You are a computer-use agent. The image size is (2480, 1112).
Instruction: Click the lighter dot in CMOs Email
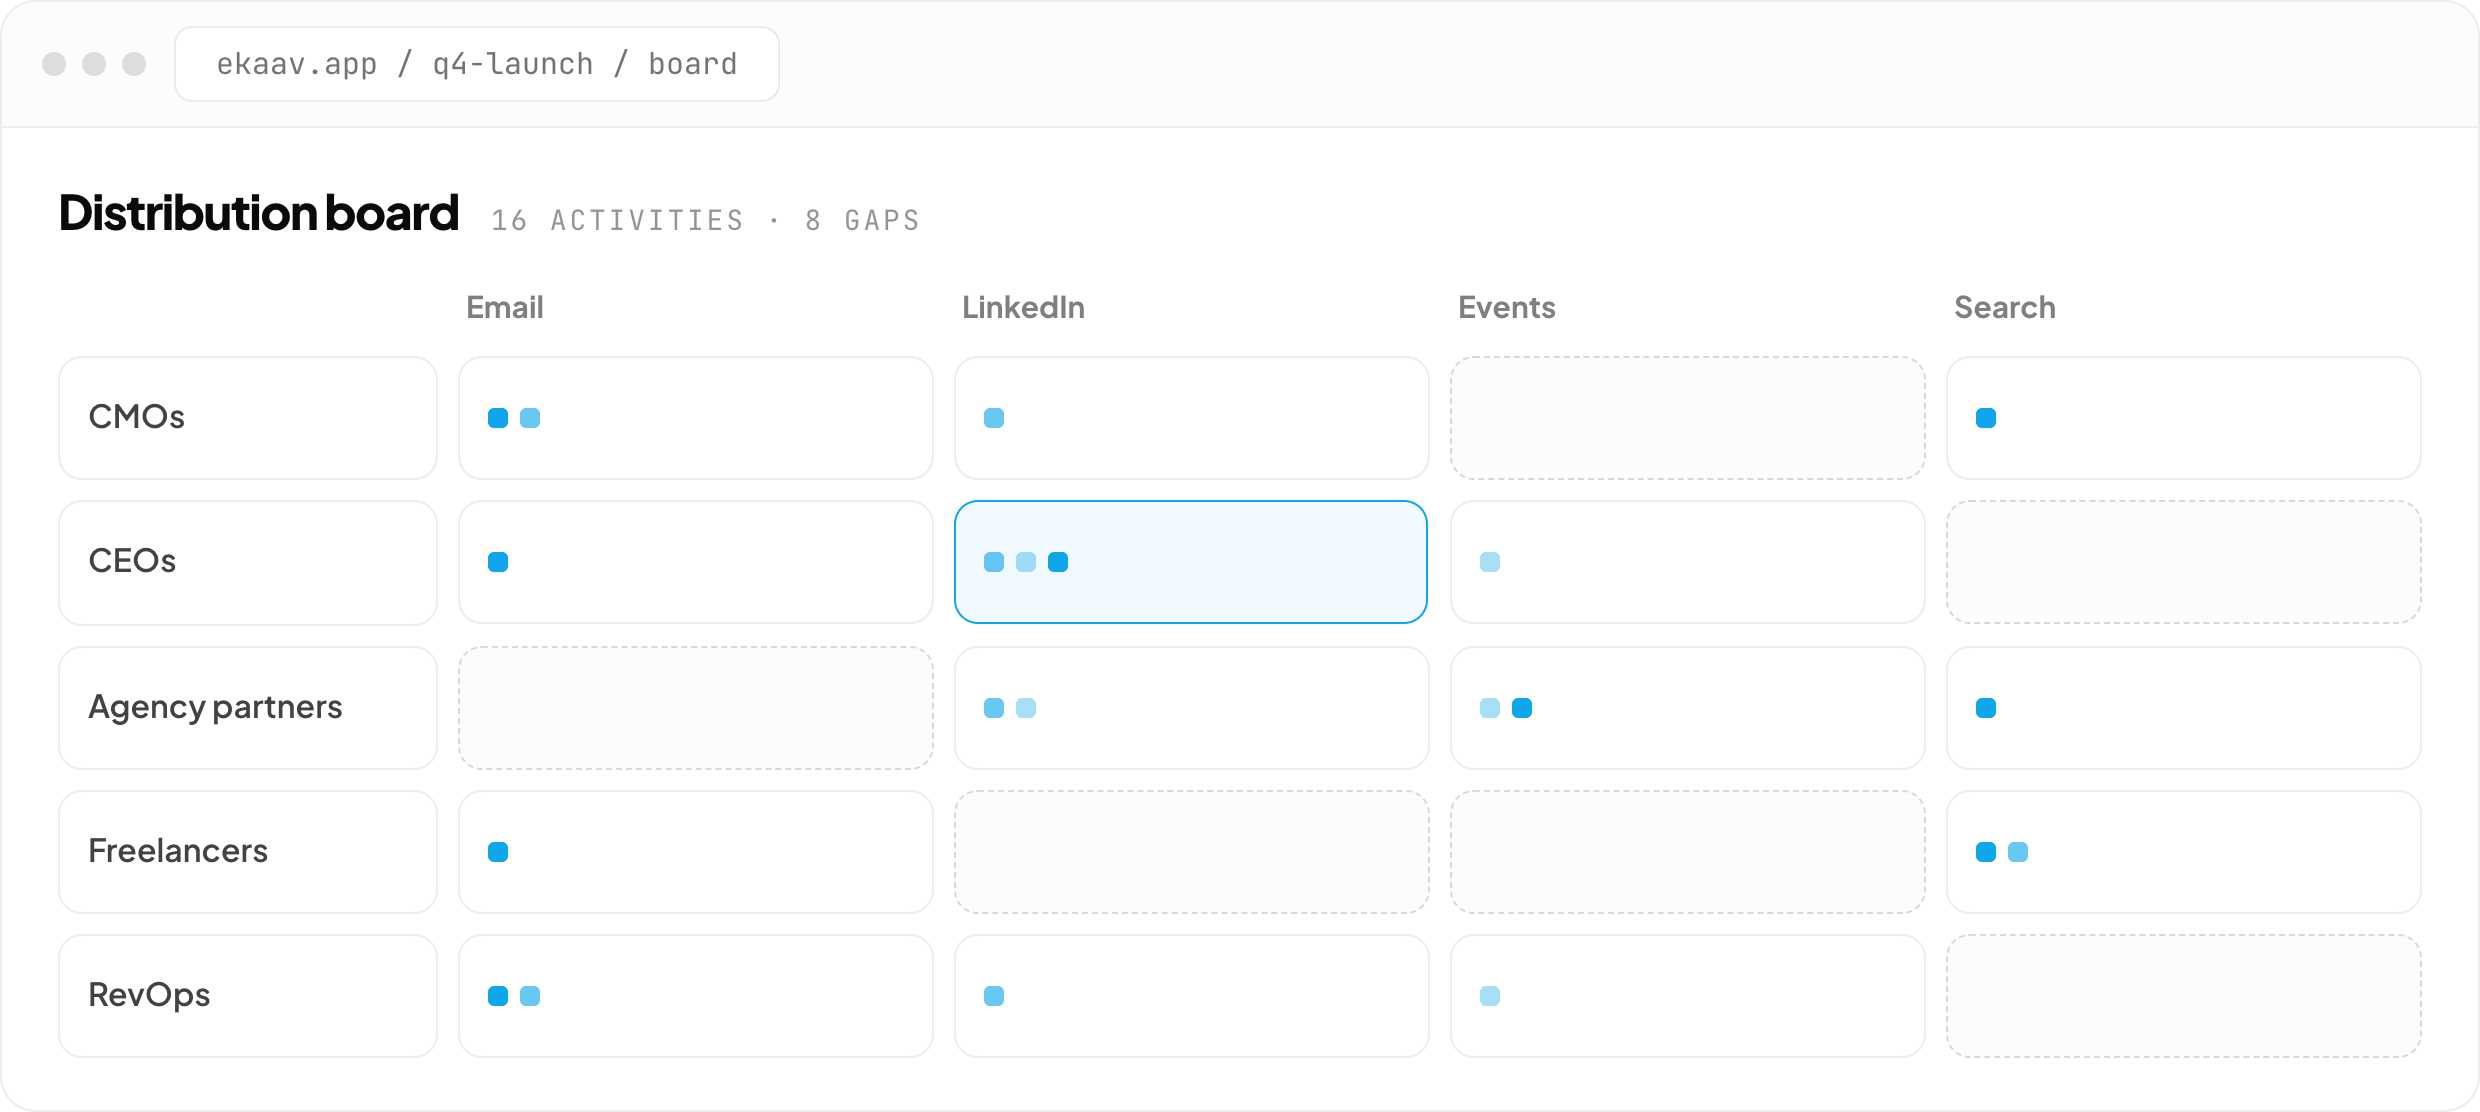(x=530, y=418)
